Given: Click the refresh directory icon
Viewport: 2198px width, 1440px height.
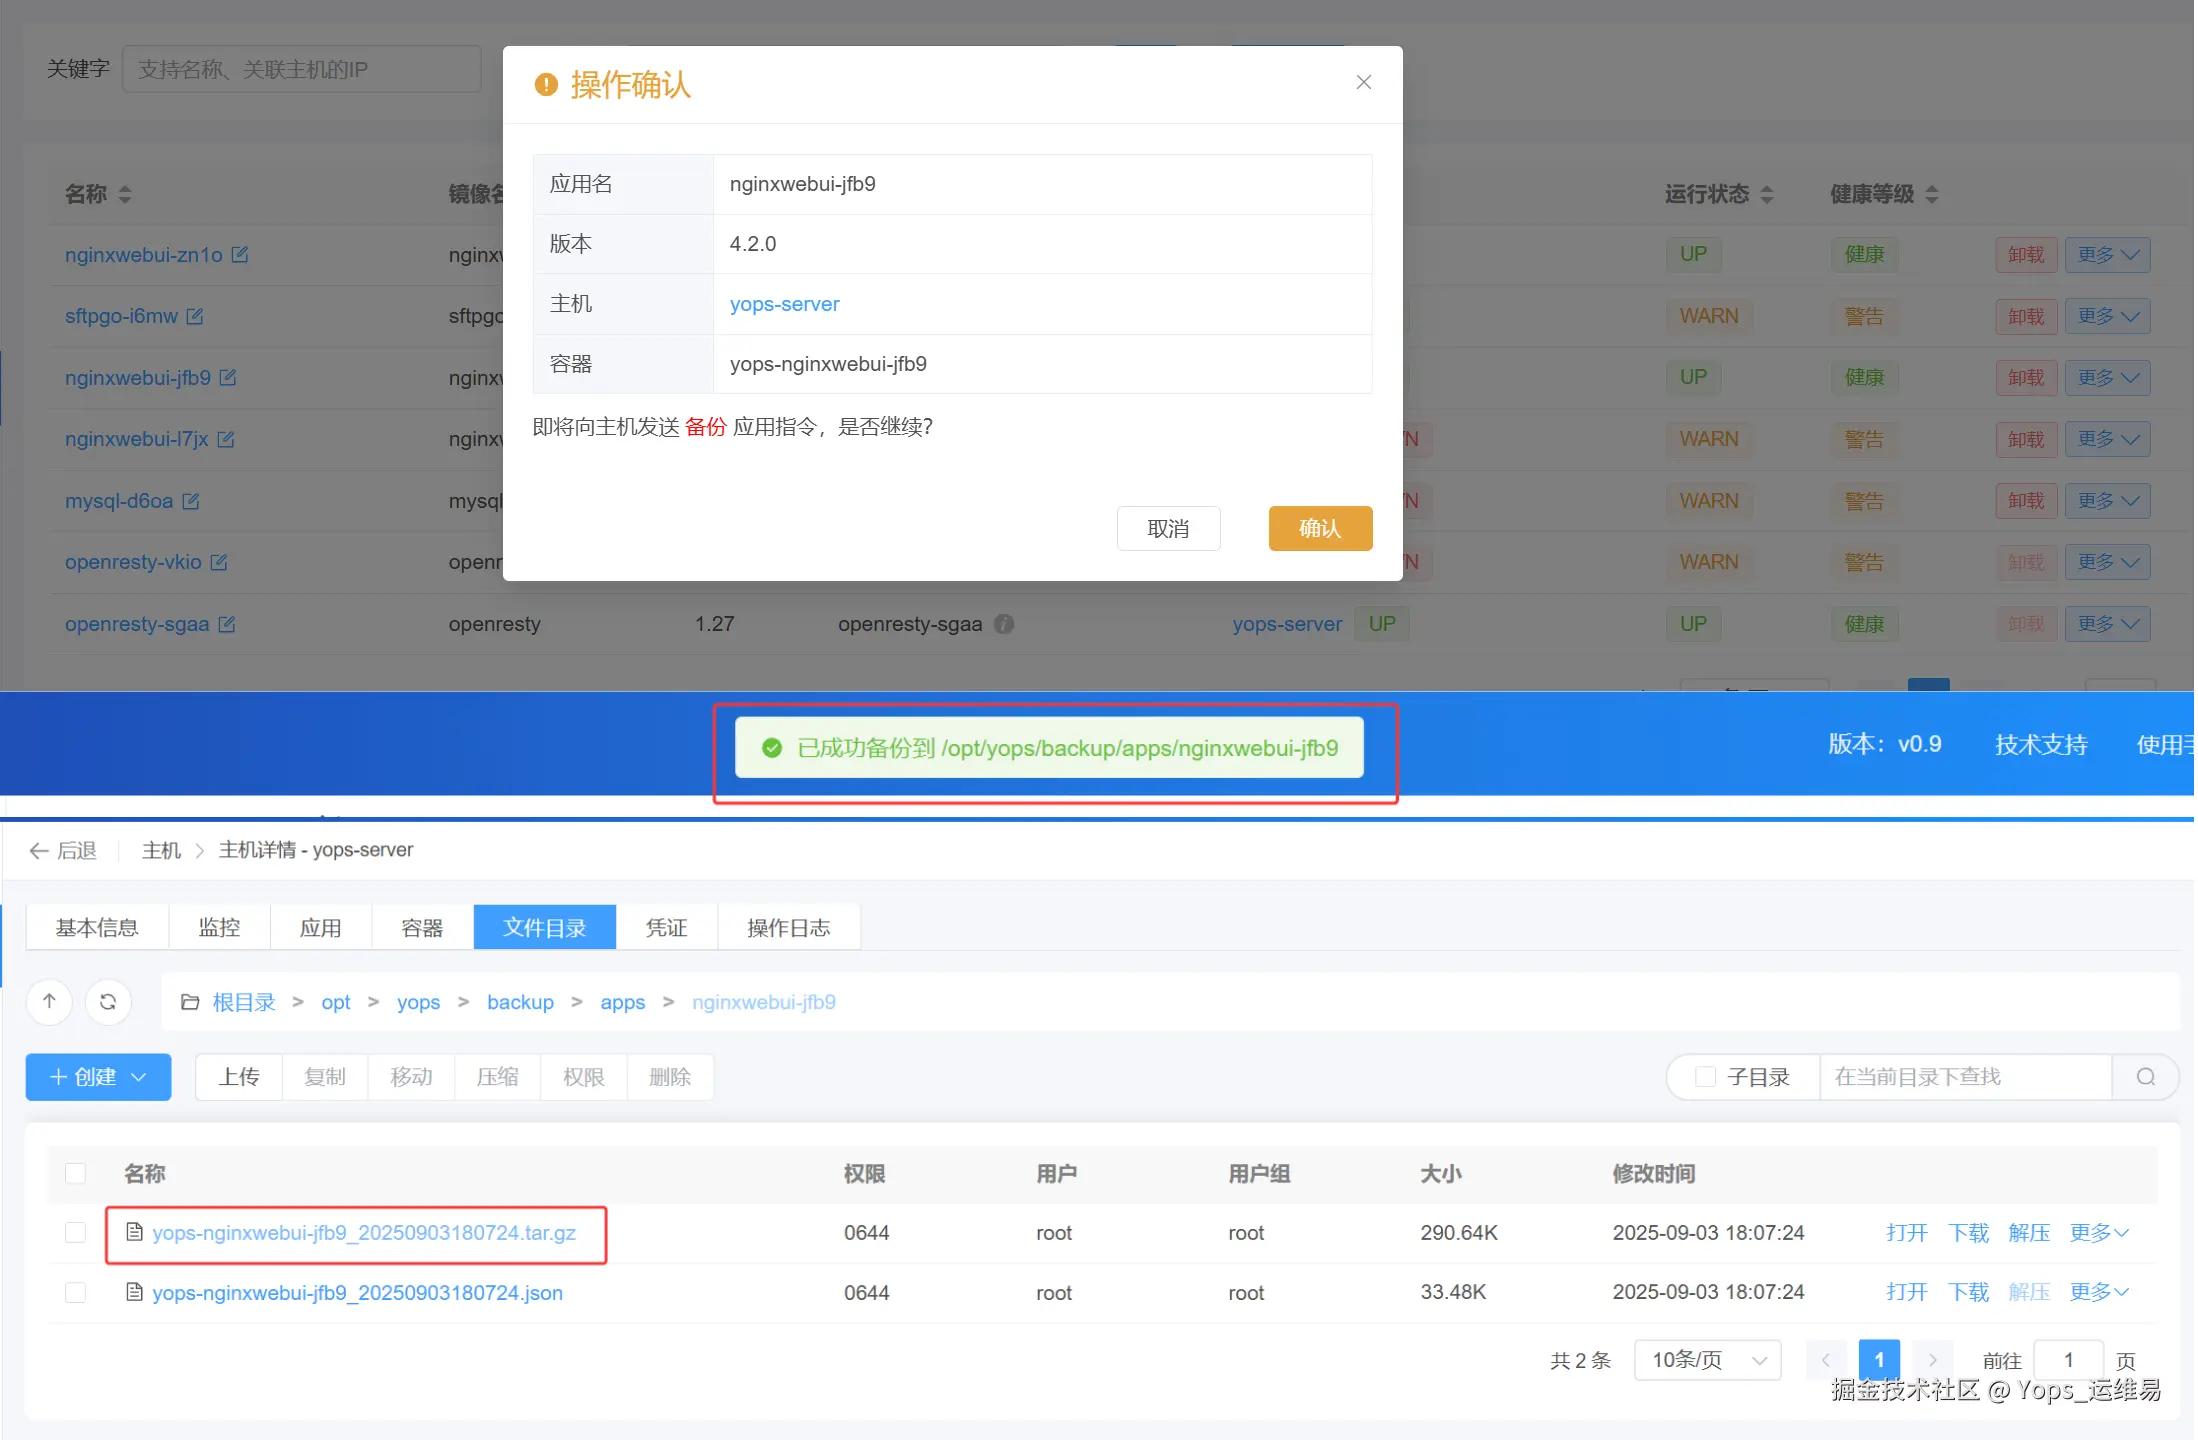Looking at the screenshot, I should [x=108, y=1002].
